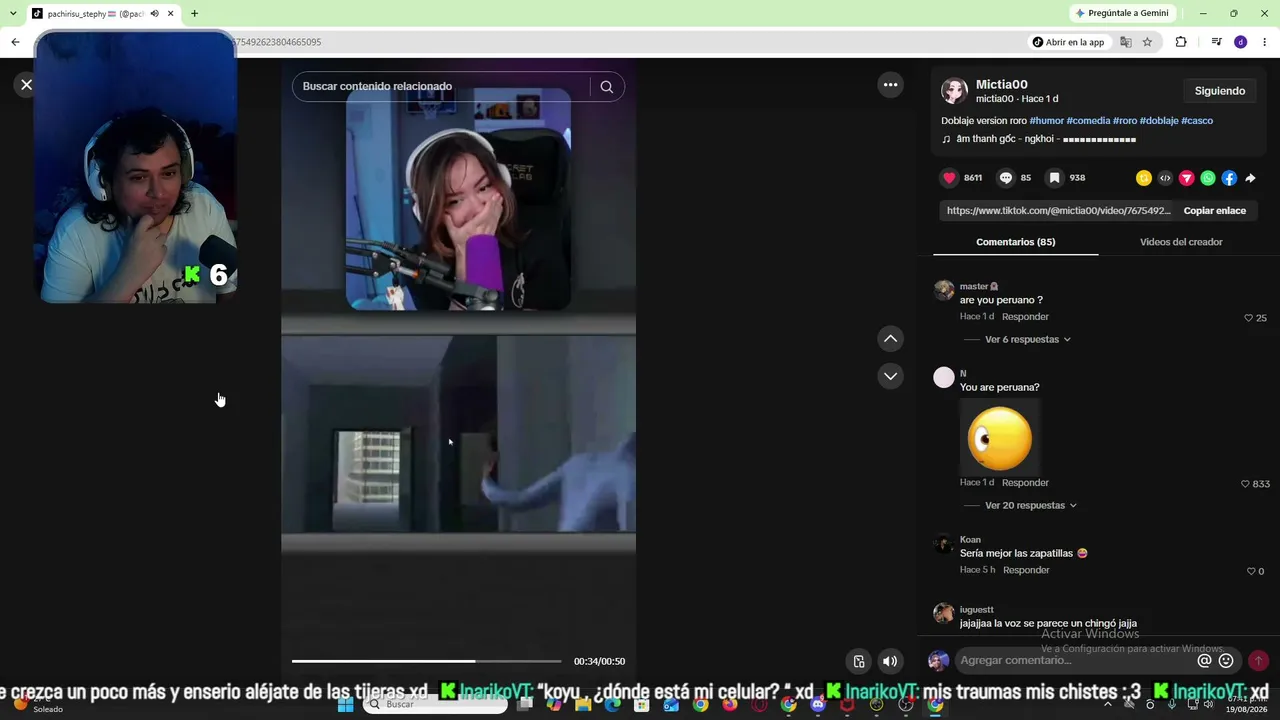Click the search magnifier in related content bar
Image resolution: width=1280 pixels, height=720 pixels.
click(x=606, y=87)
